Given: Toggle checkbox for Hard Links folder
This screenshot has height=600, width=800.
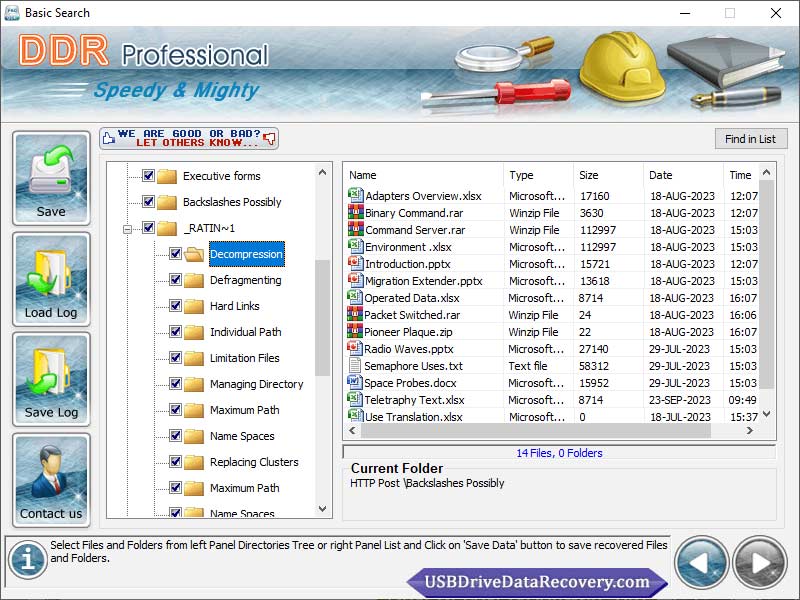Looking at the screenshot, I should [x=176, y=306].
